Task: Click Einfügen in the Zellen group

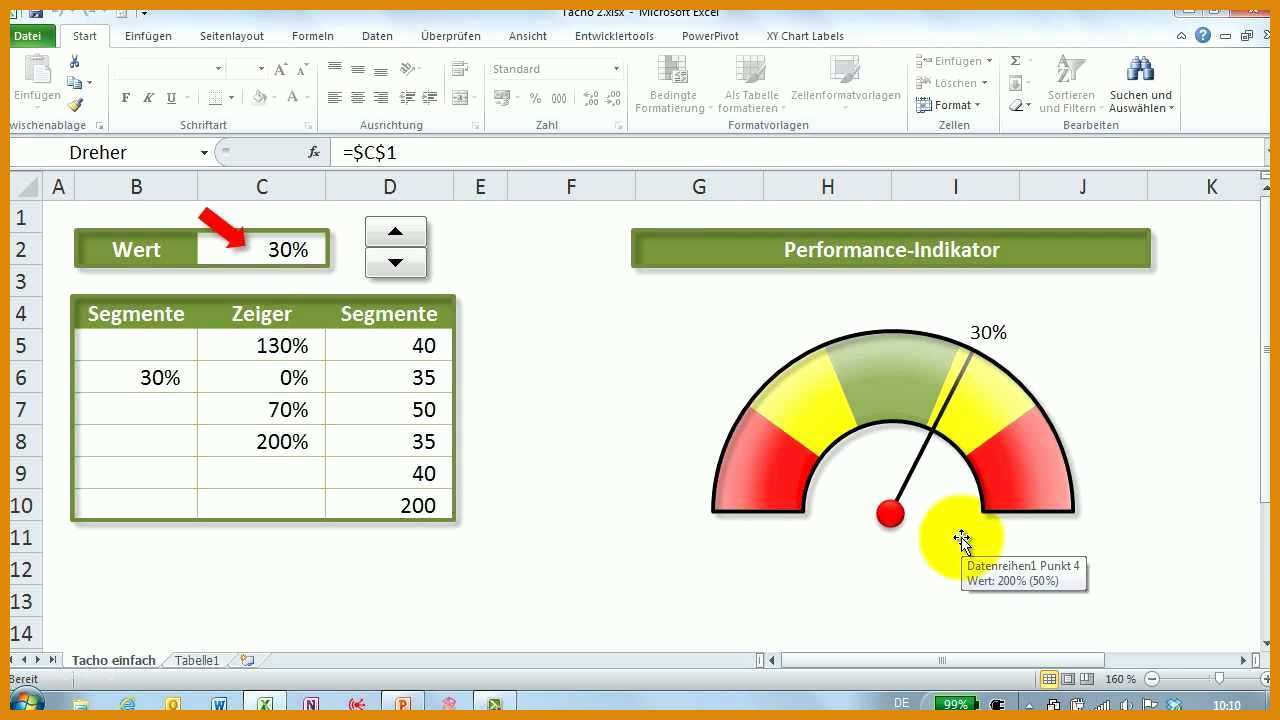Action: pyautogui.click(x=952, y=61)
